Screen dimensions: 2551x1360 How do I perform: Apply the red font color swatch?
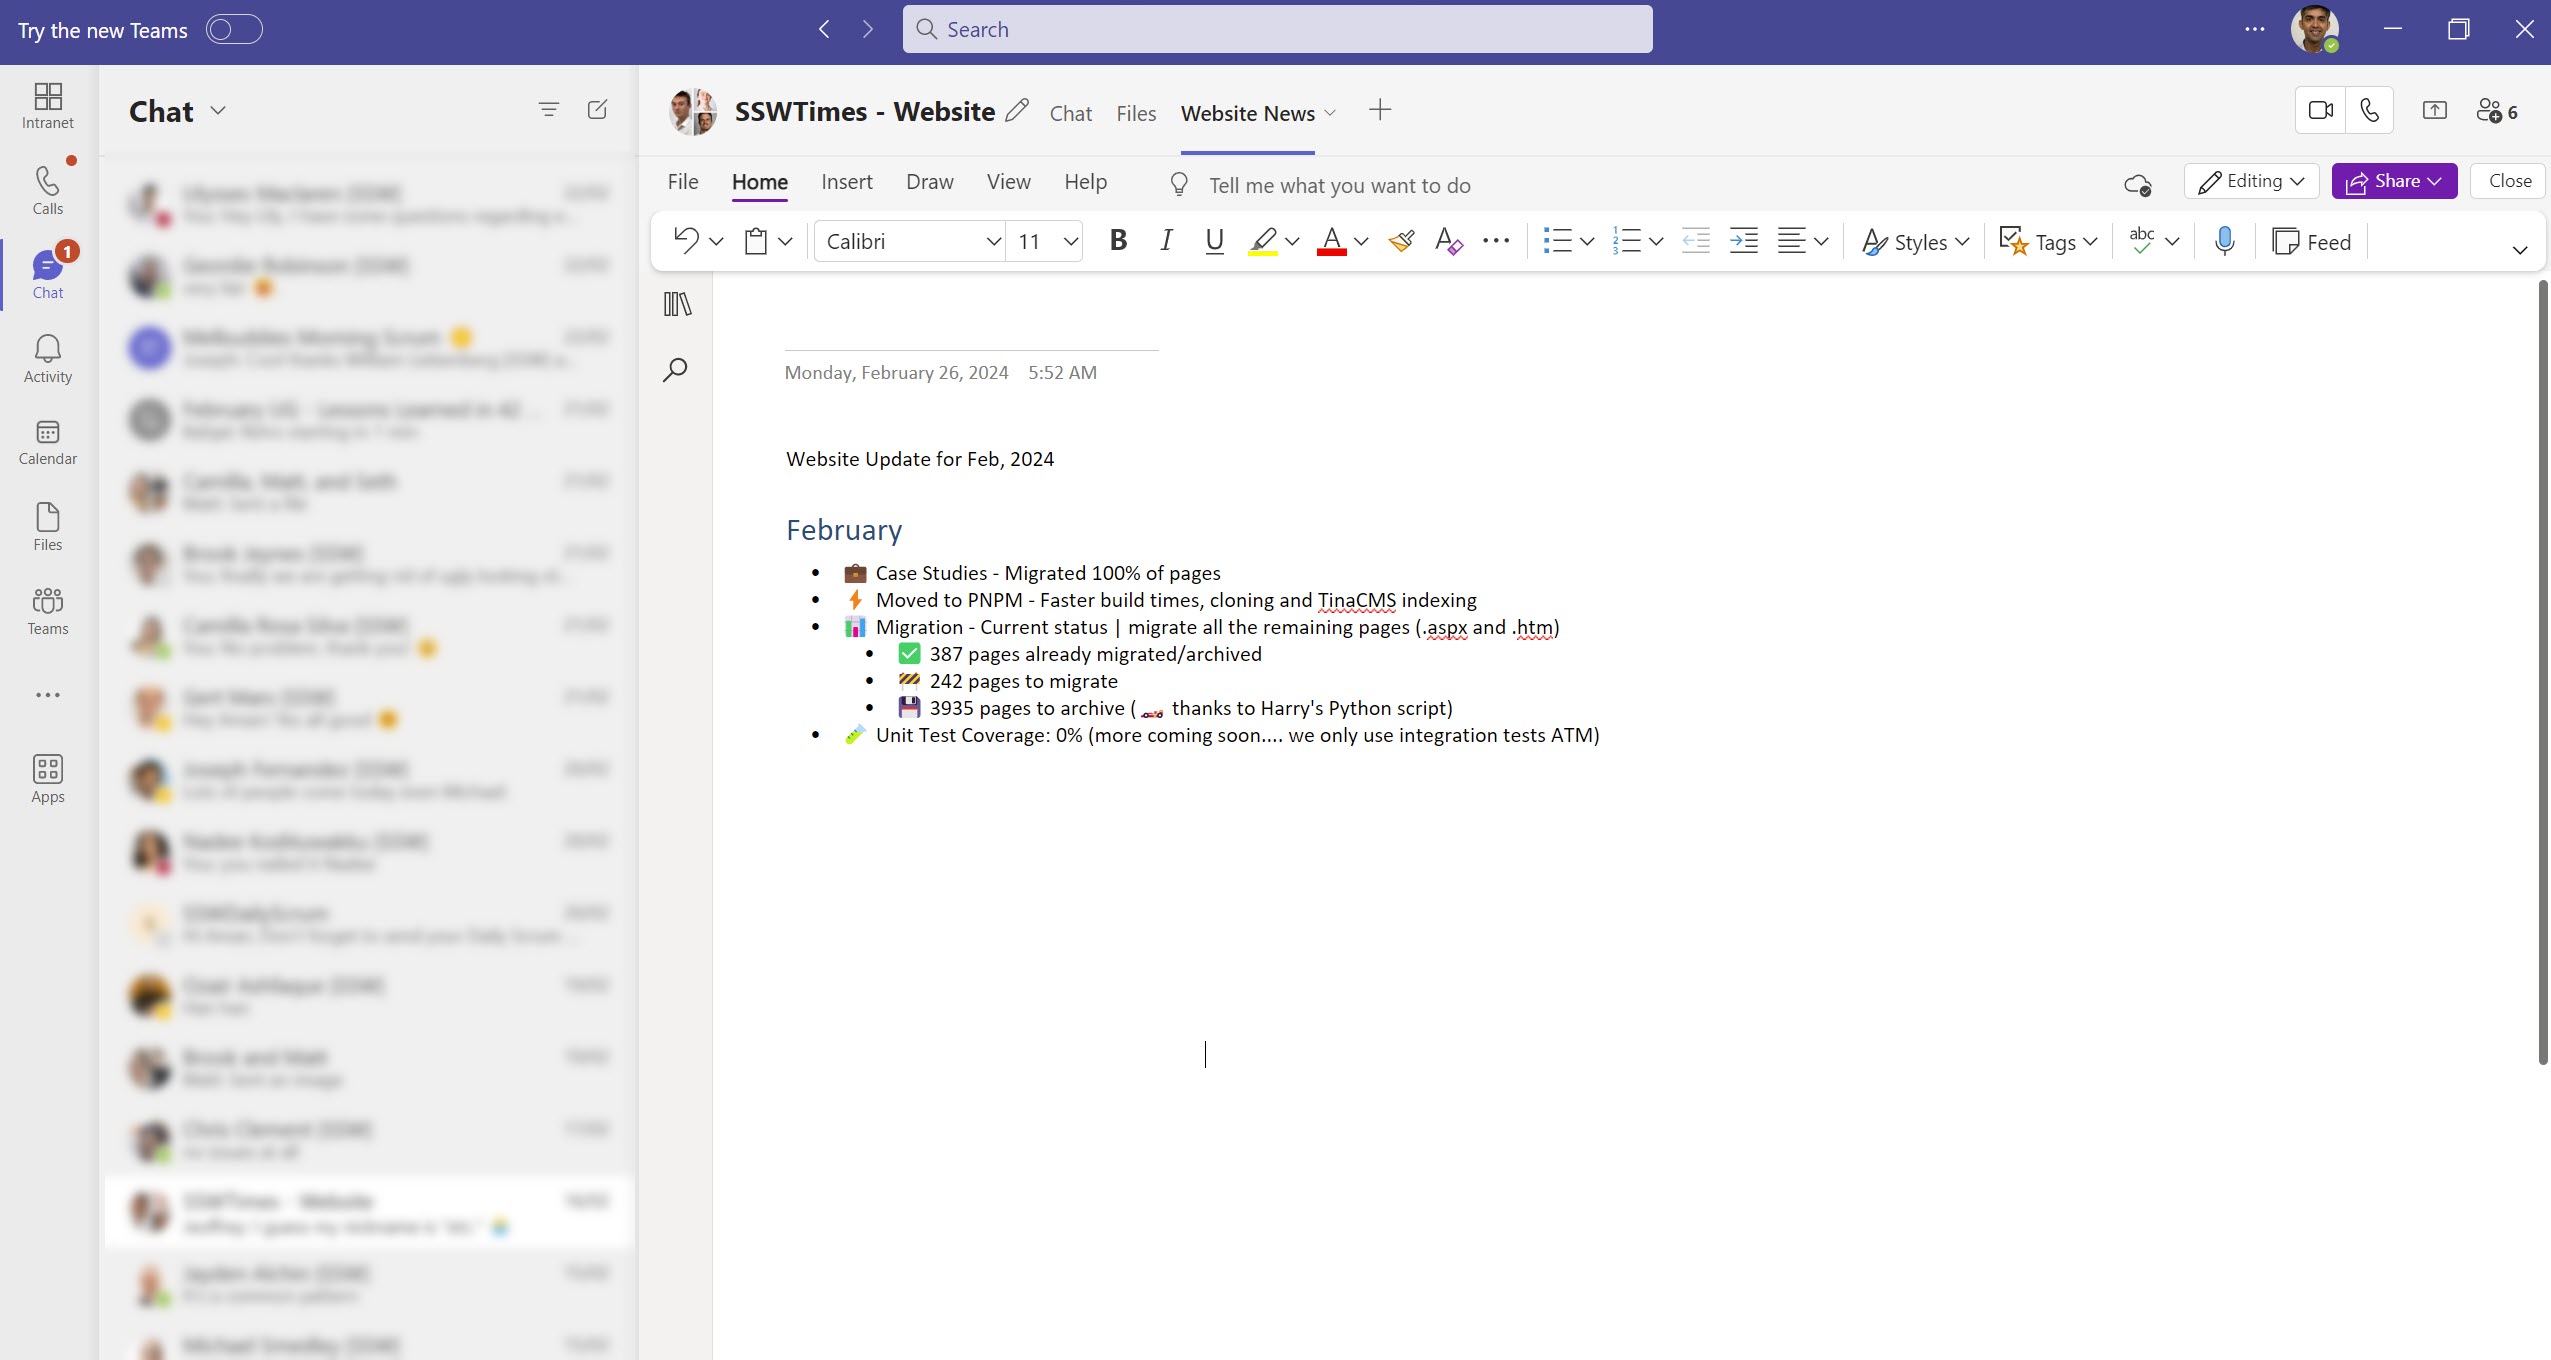point(1331,241)
